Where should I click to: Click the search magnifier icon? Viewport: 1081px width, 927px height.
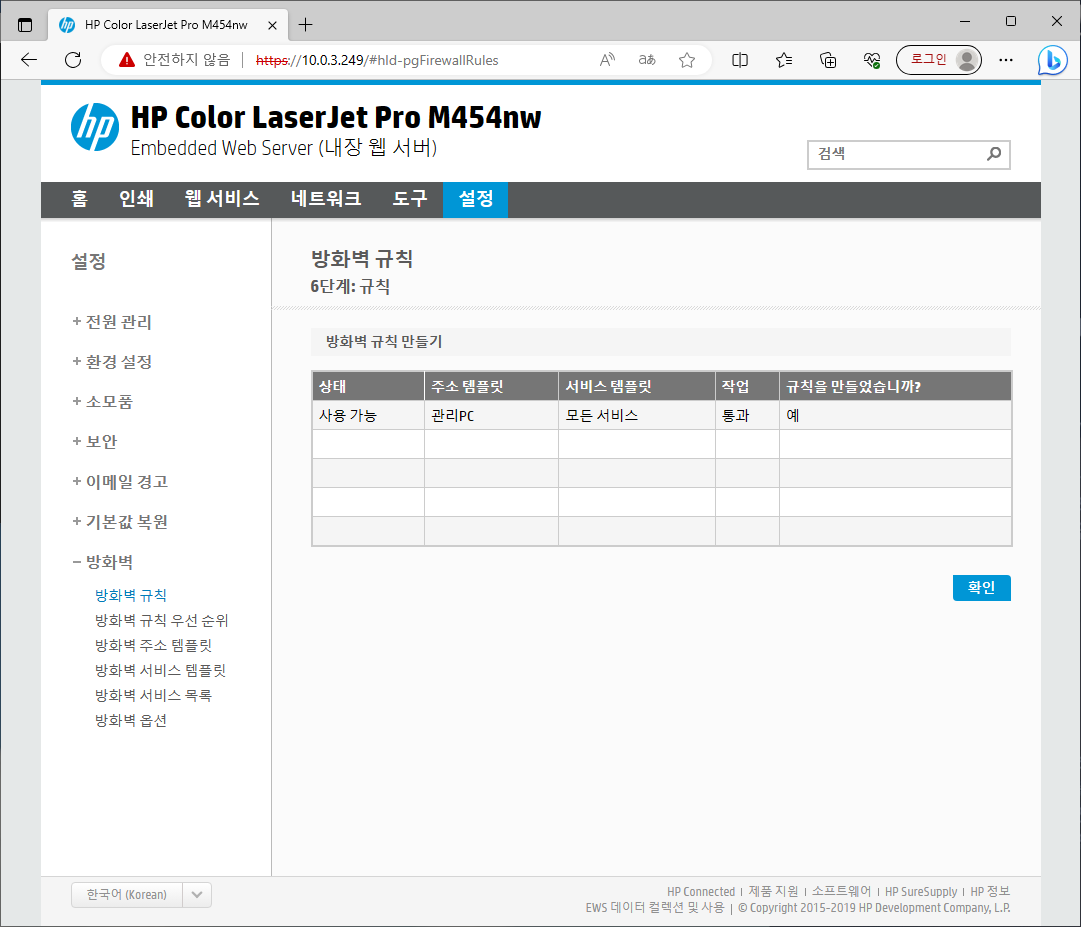[x=993, y=154]
